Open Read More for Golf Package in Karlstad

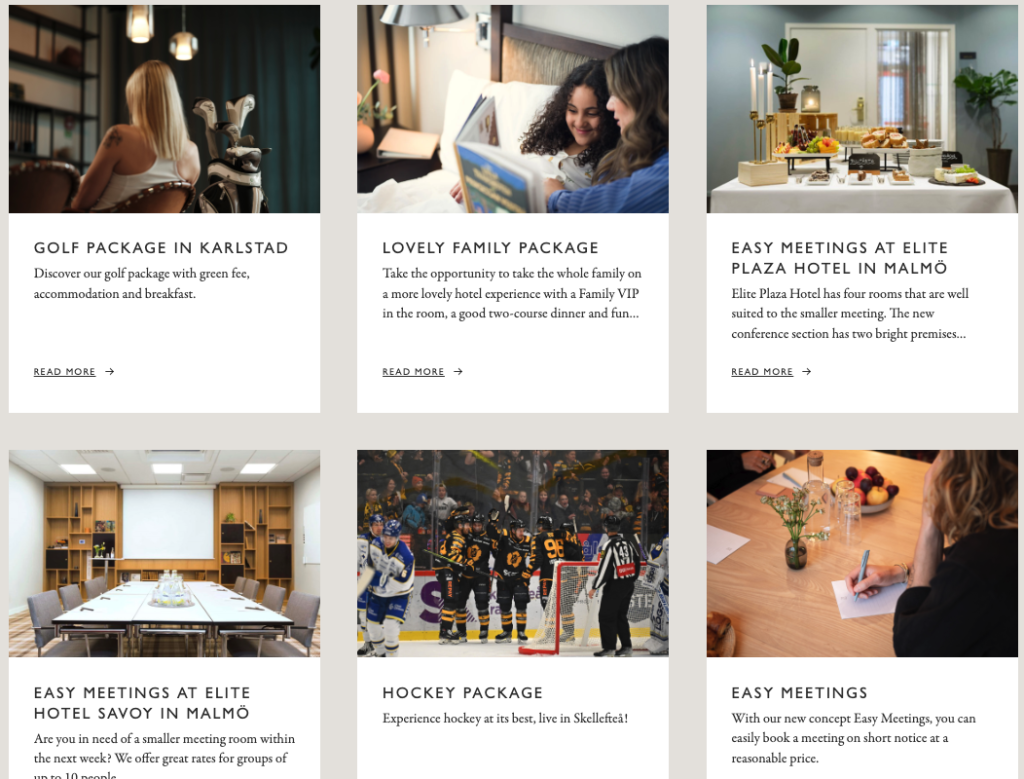point(65,372)
